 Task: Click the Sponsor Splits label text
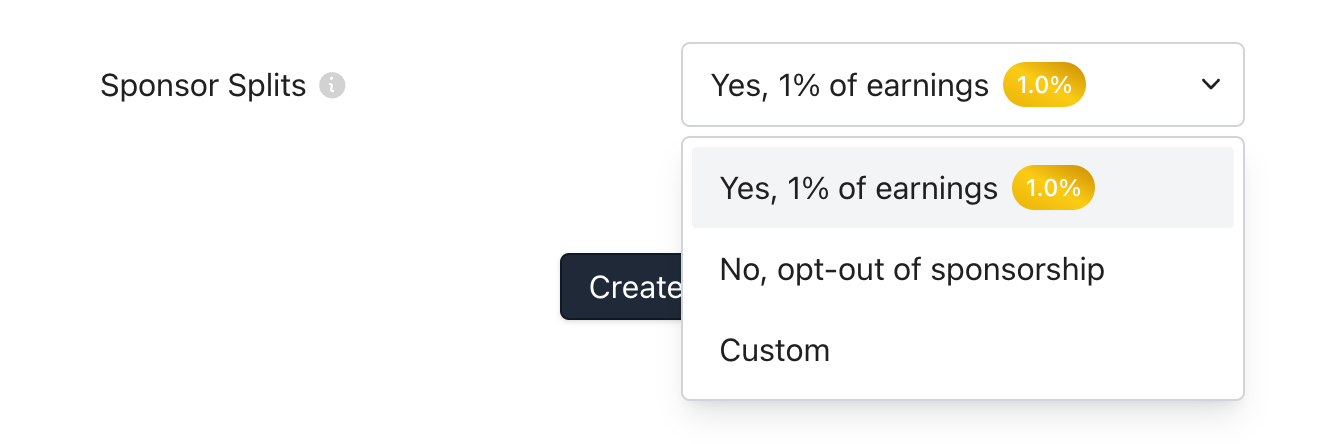(x=203, y=86)
